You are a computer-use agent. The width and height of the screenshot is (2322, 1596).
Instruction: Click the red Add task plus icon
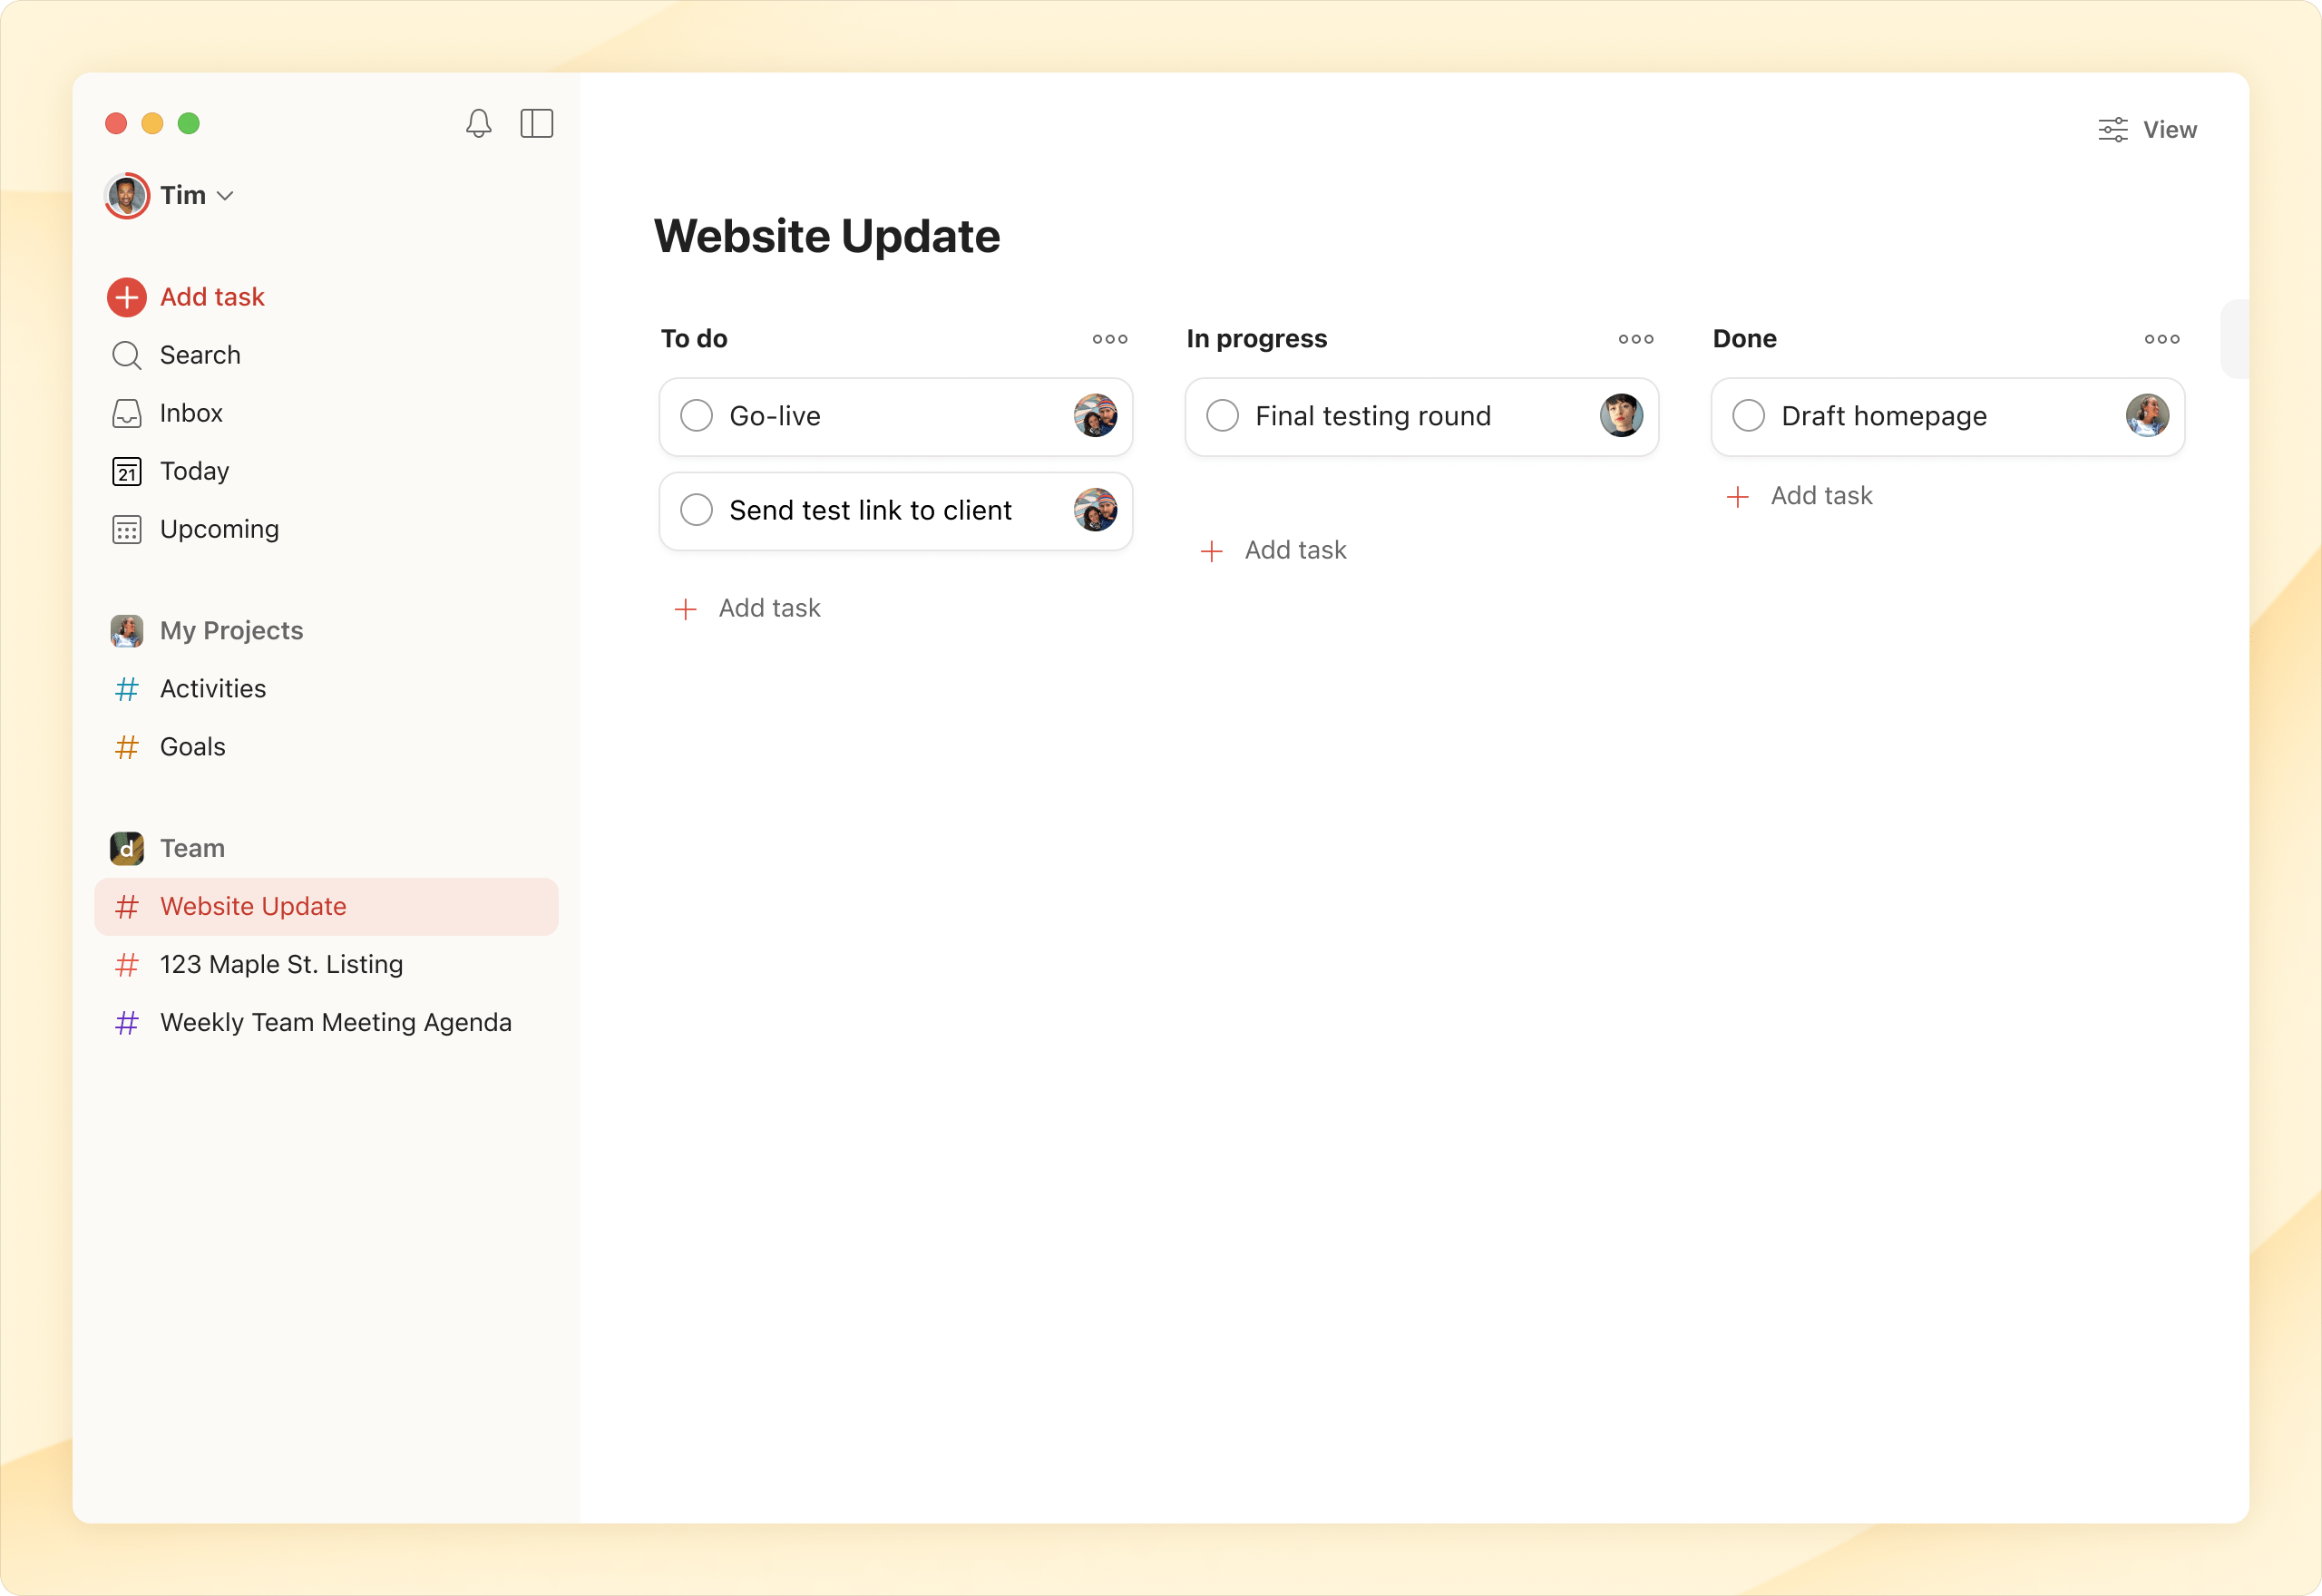pos(127,297)
